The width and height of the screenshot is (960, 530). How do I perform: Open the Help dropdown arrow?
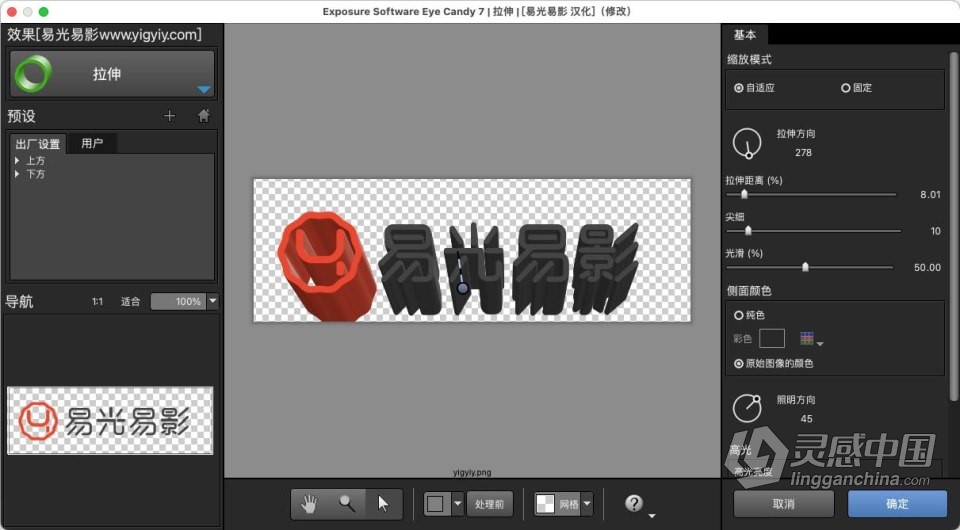(651, 515)
